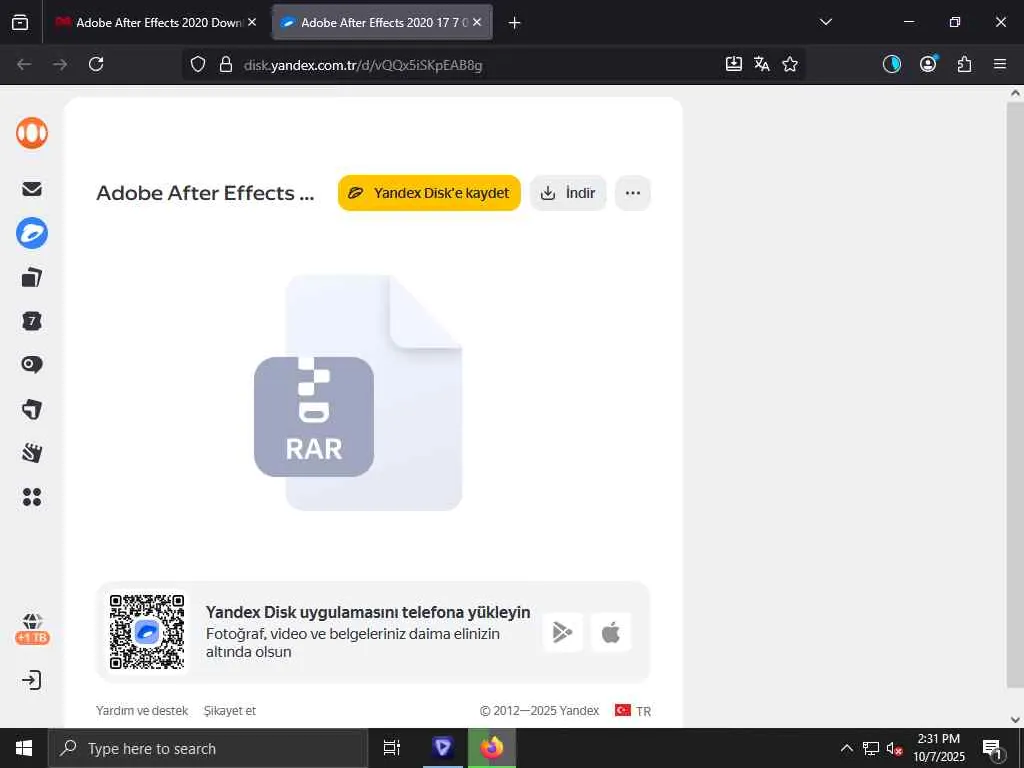Open the network icon in system tray
Viewport: 1024px width, 768px height.
pos(871,748)
